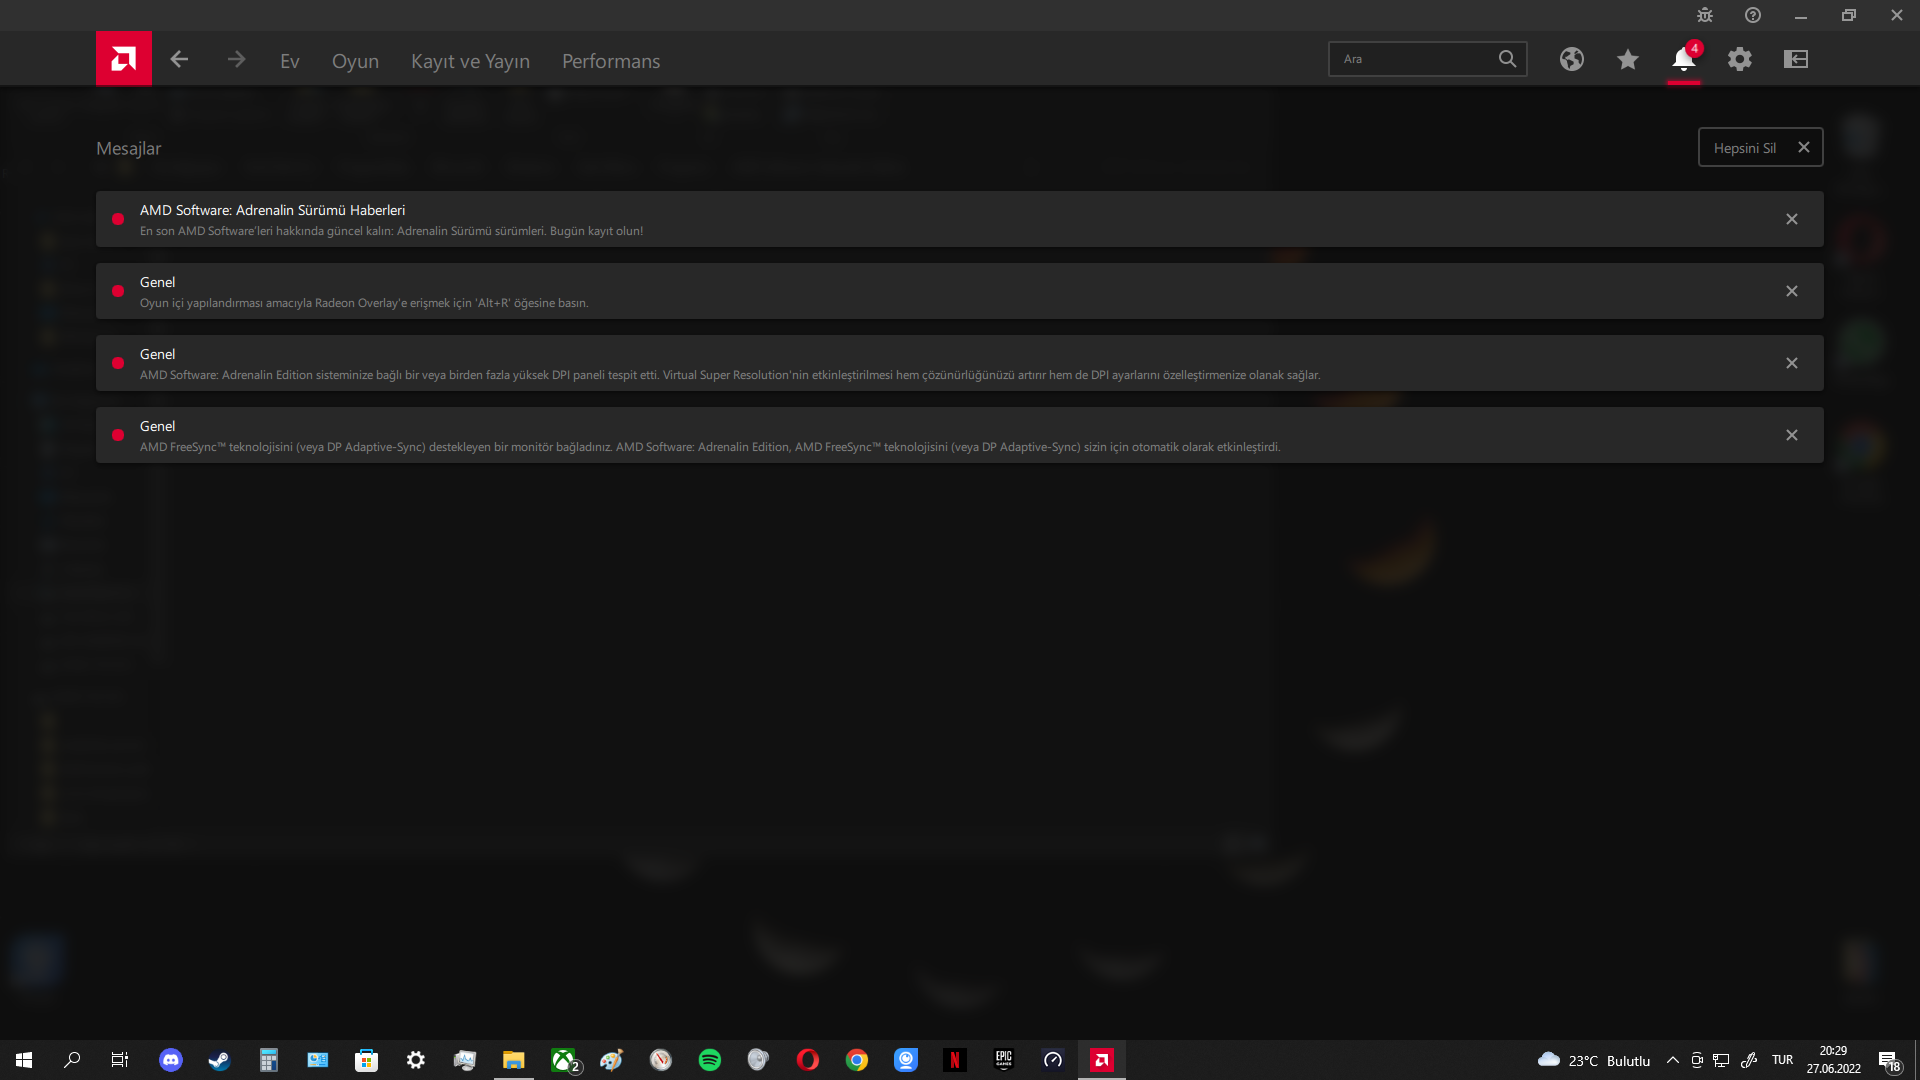The image size is (1920, 1080).
Task: Open the web browser globe icon
Action: click(x=1571, y=60)
